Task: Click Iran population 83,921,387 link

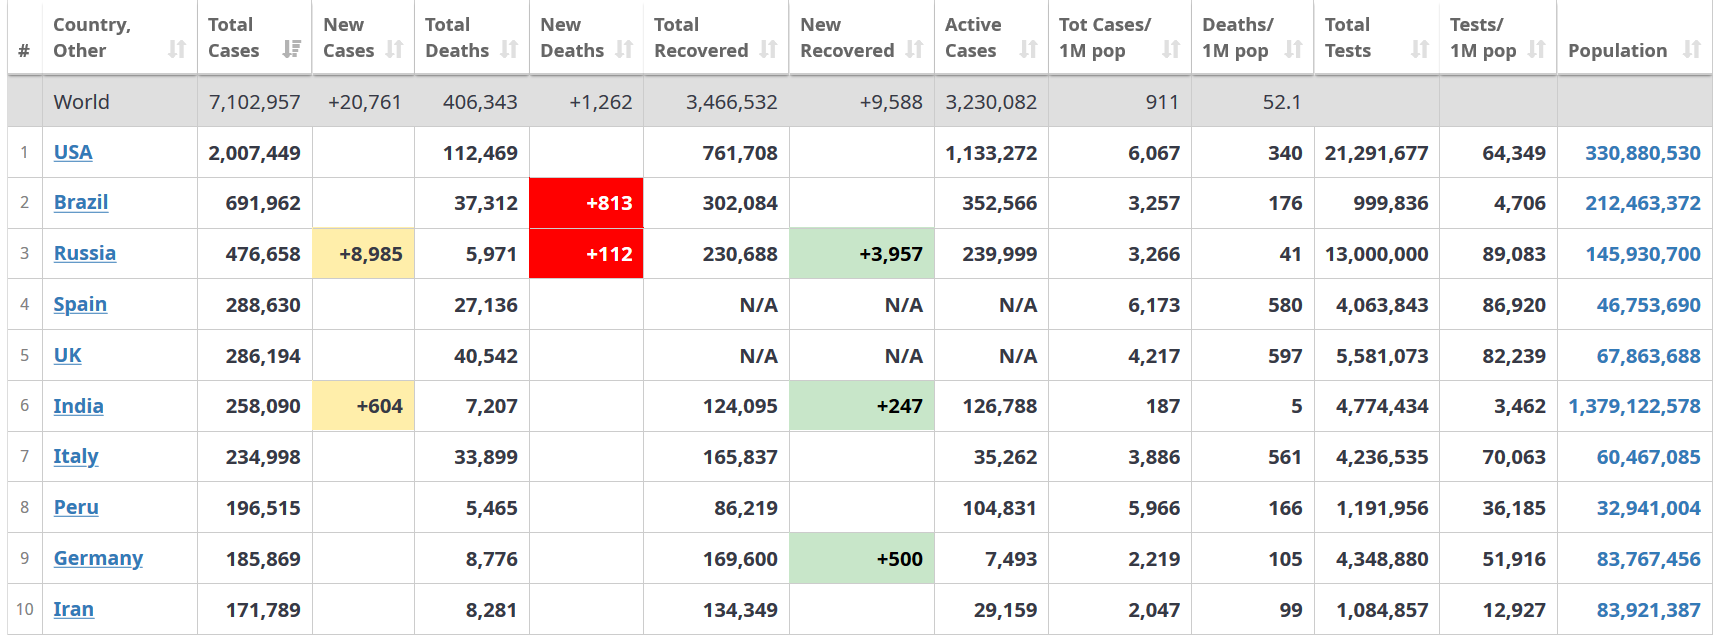Action: click(x=1649, y=610)
